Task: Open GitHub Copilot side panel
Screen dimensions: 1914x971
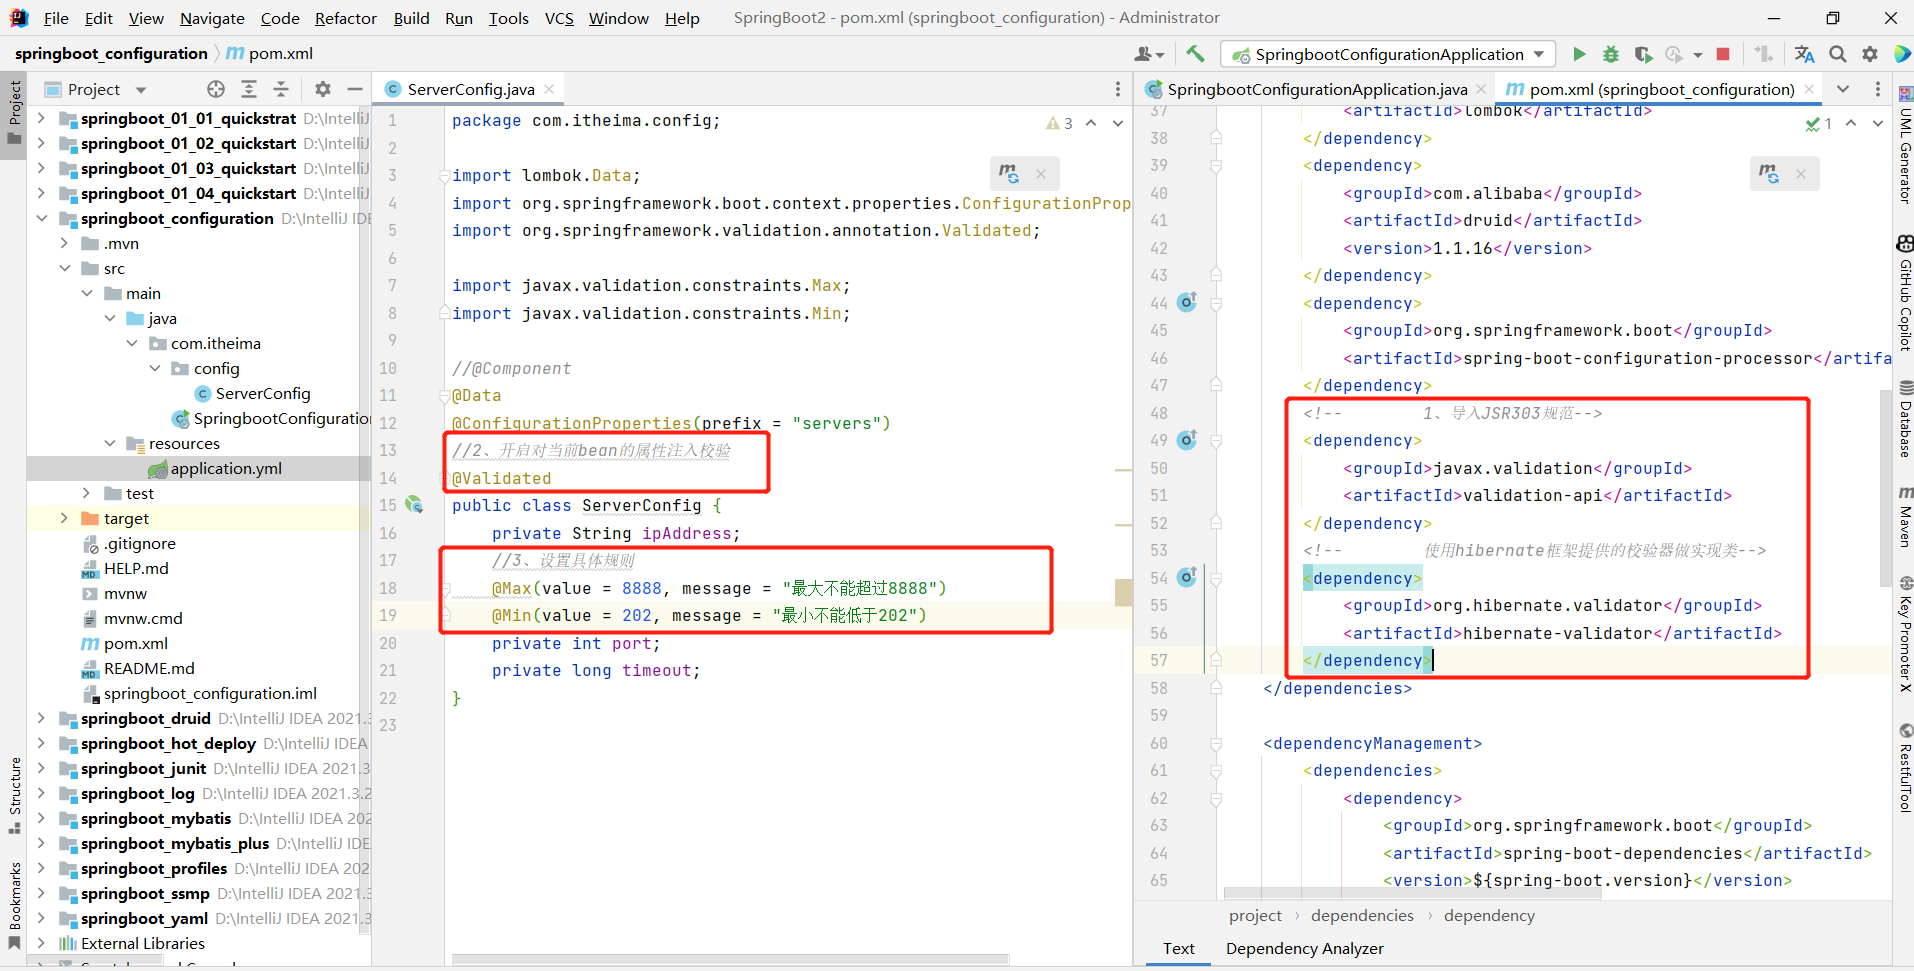Action: coord(1905,293)
